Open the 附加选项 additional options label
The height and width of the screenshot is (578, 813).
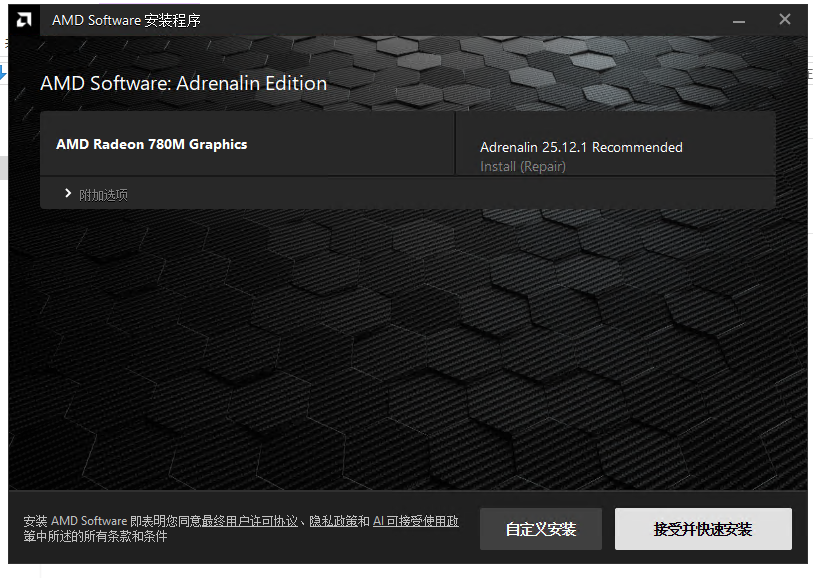[103, 195]
